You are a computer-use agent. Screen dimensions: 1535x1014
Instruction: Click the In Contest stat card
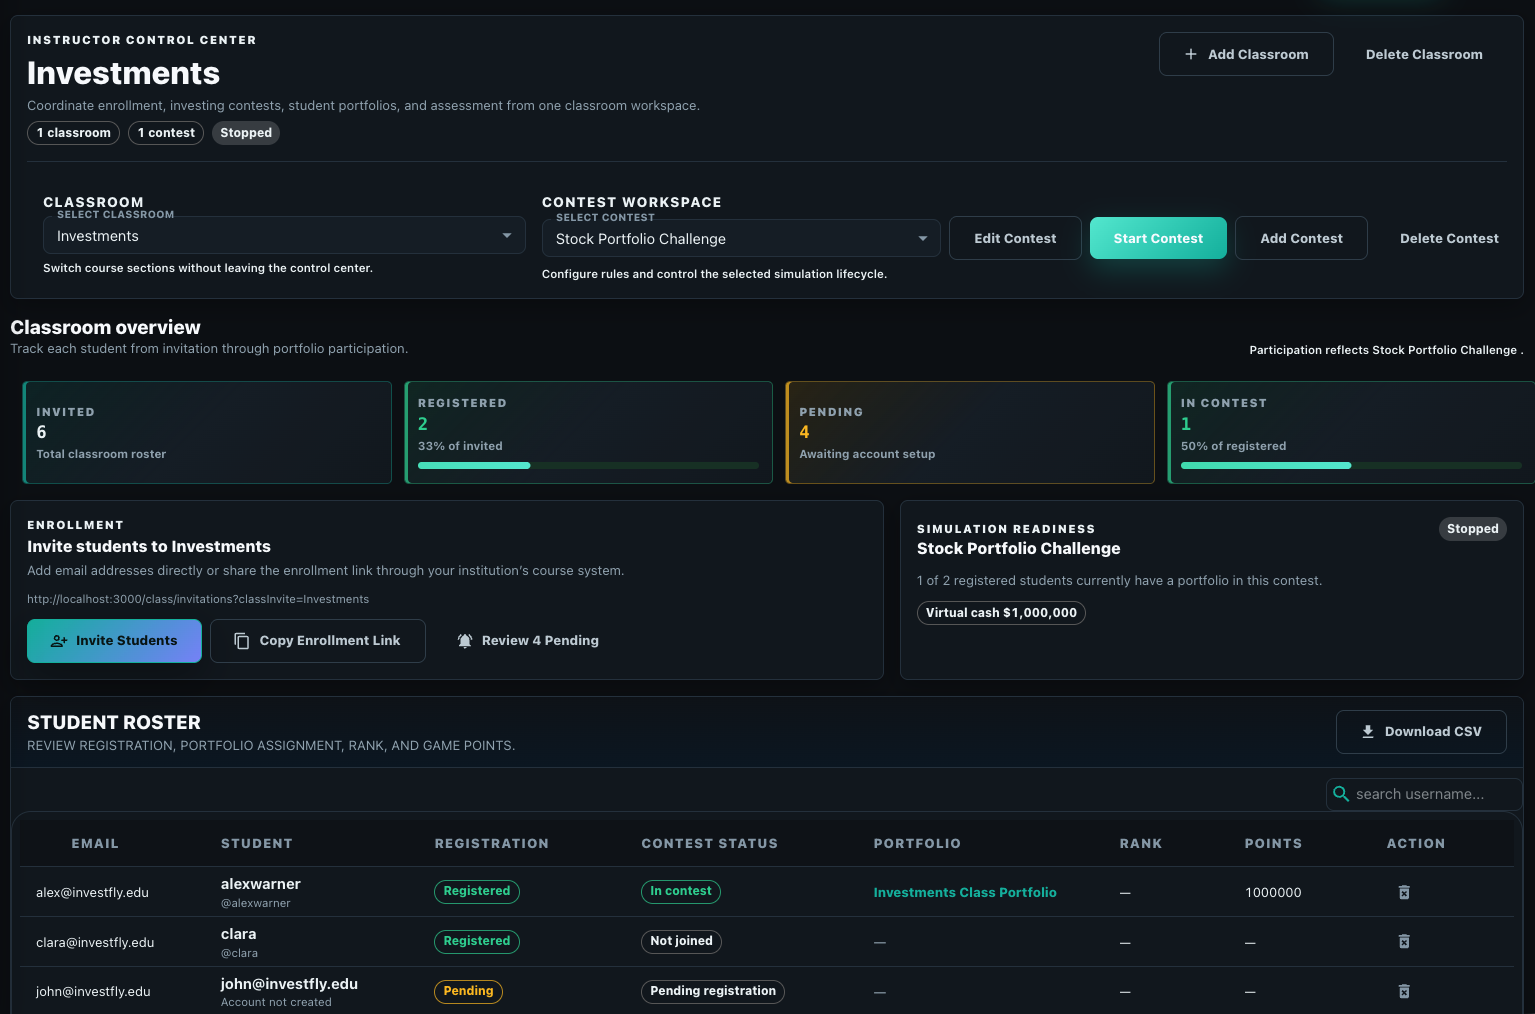coord(1351,432)
